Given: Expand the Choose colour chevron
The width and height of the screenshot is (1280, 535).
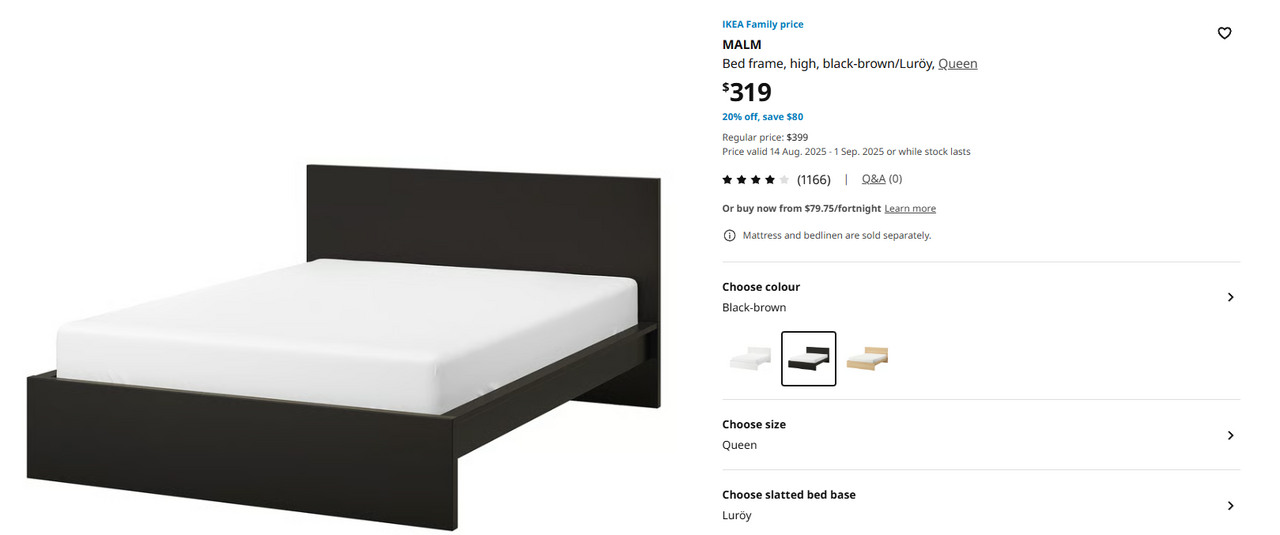Looking at the screenshot, I should click(x=1230, y=297).
